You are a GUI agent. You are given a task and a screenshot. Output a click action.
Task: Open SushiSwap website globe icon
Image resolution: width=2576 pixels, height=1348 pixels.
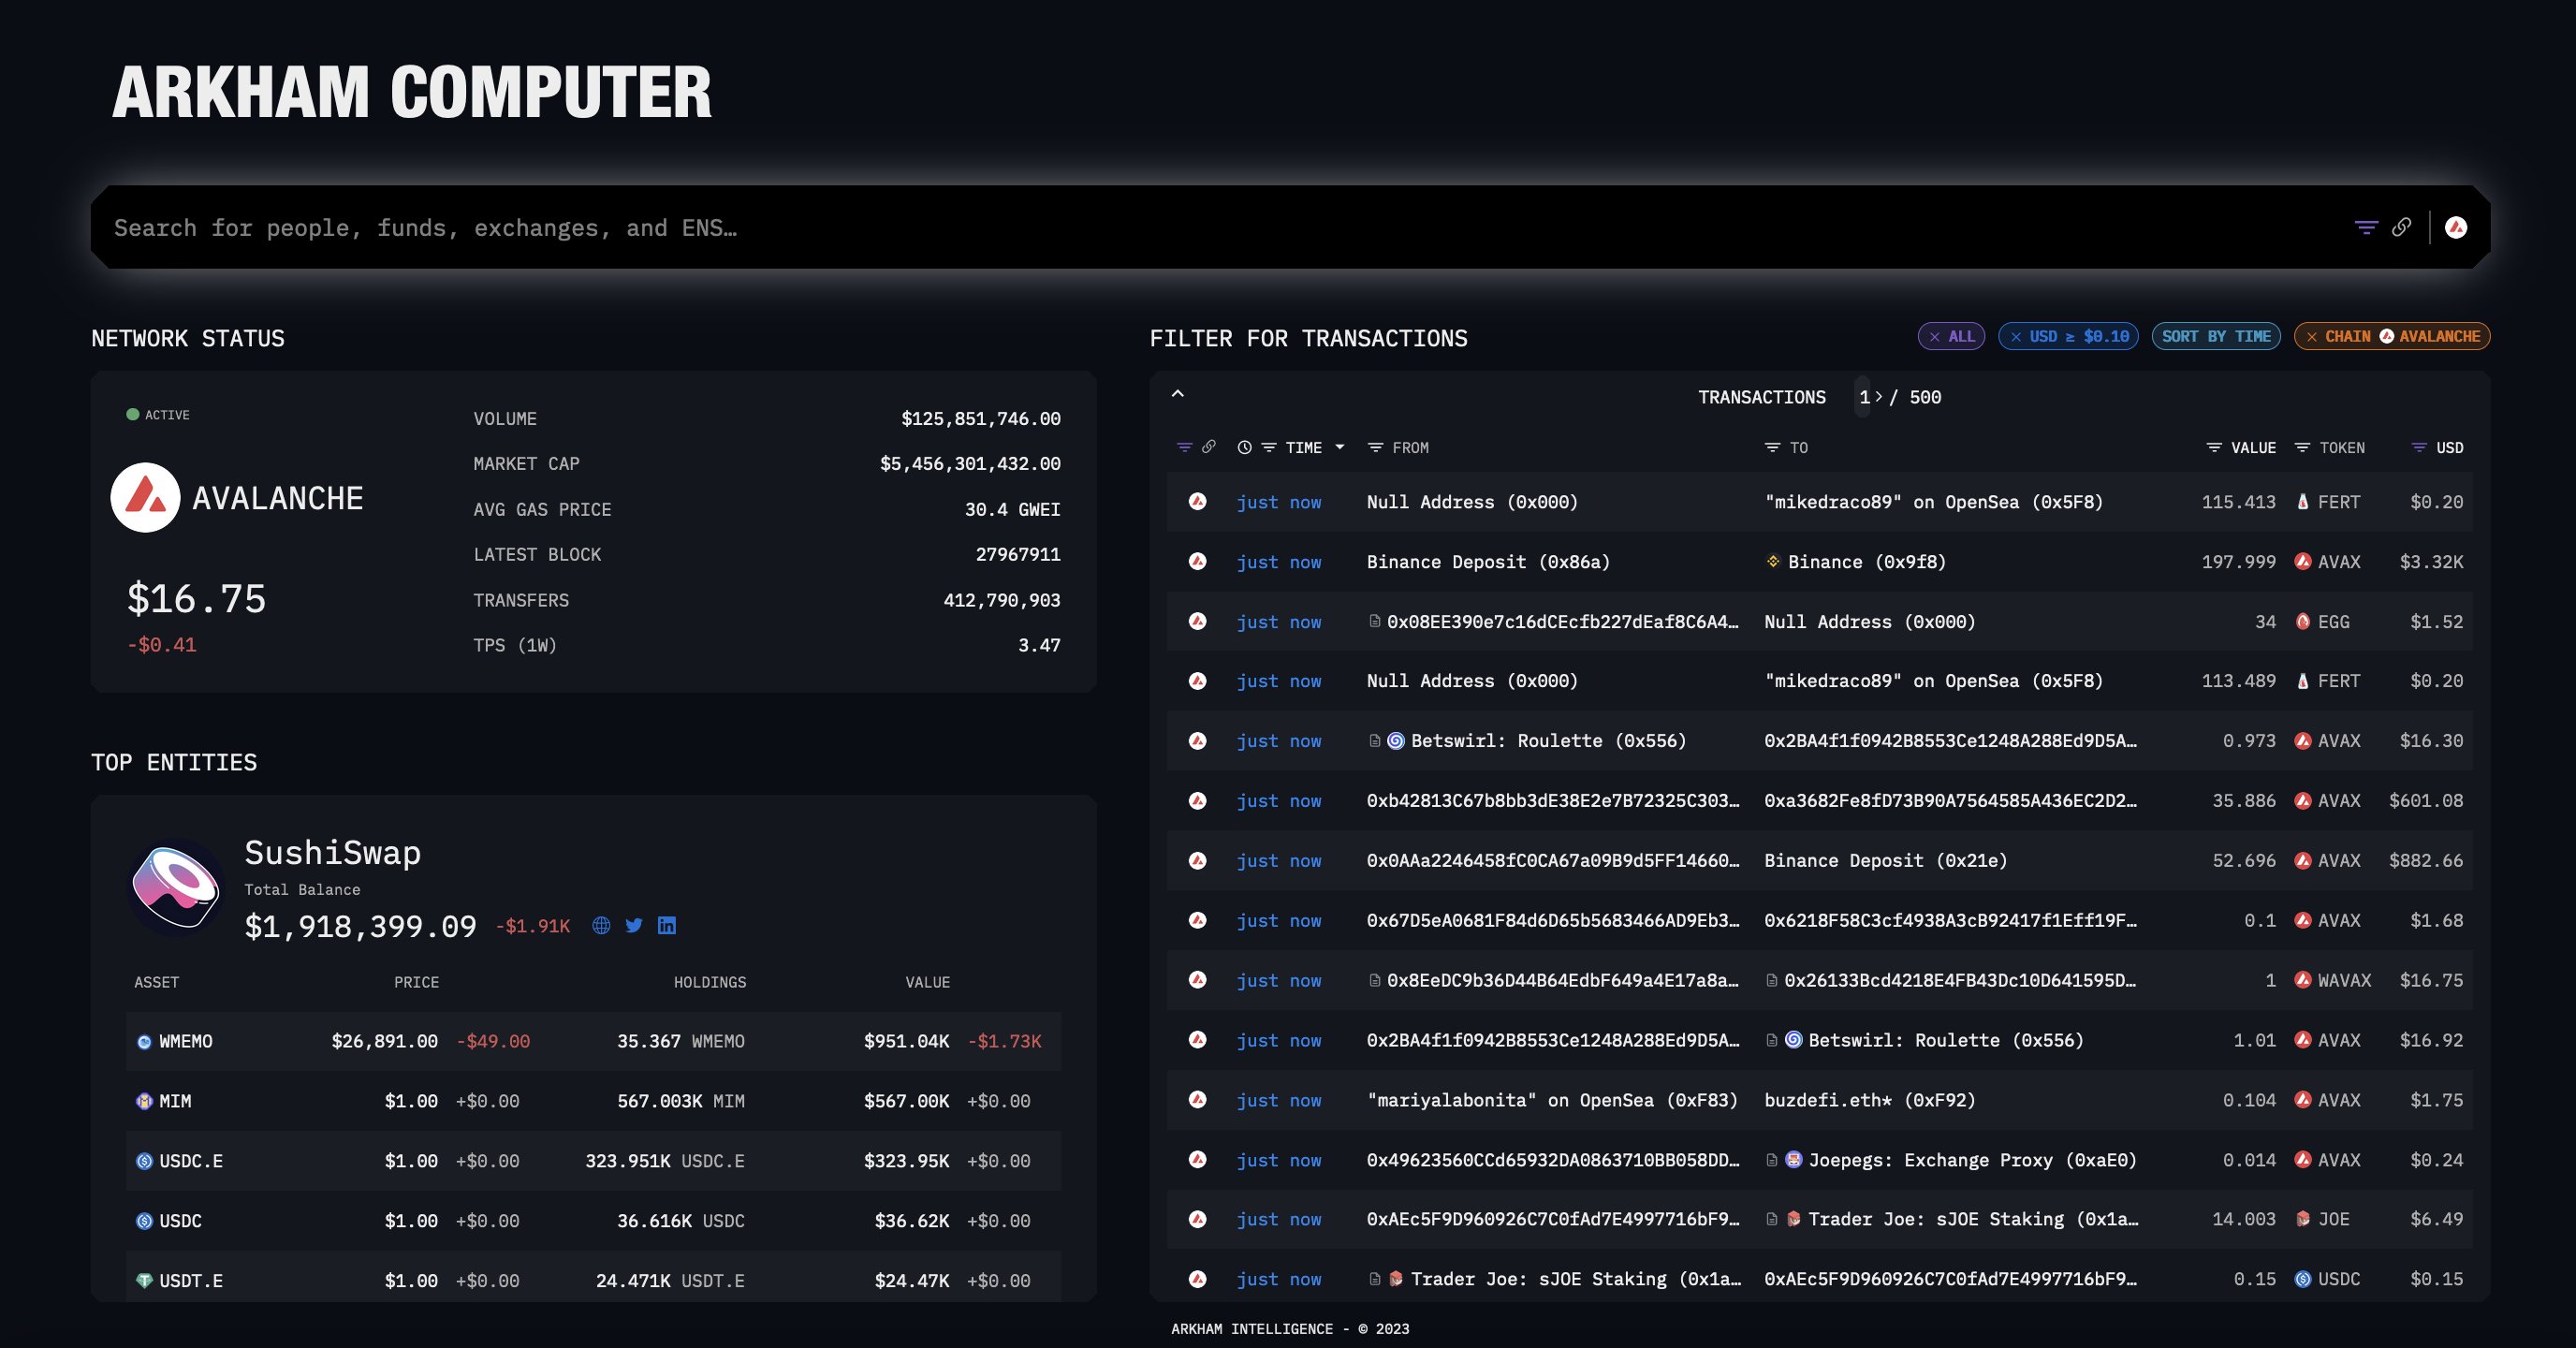click(x=601, y=925)
